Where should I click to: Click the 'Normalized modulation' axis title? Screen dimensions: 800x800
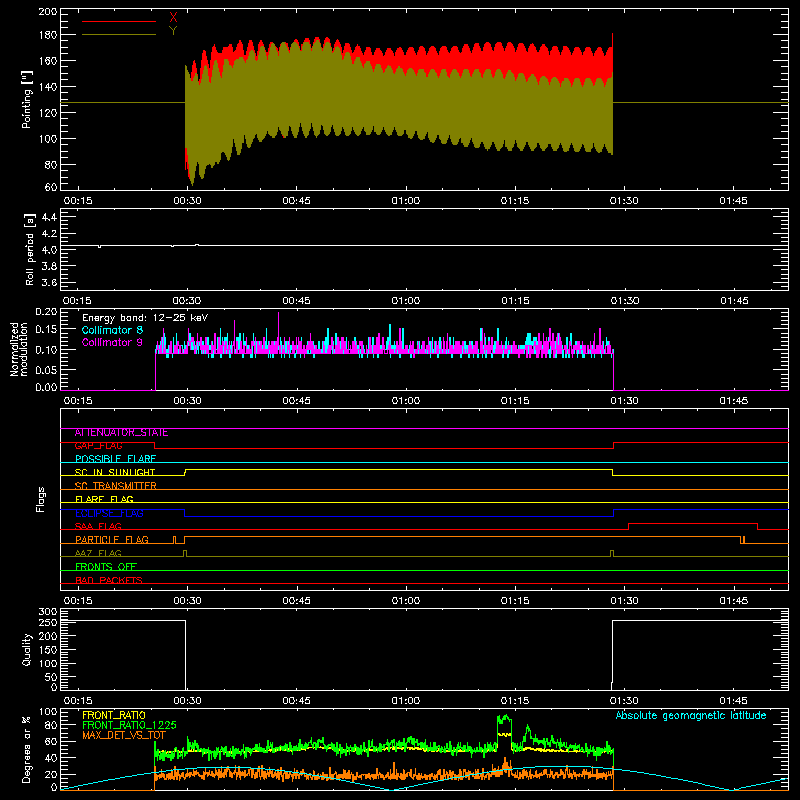click(19, 349)
